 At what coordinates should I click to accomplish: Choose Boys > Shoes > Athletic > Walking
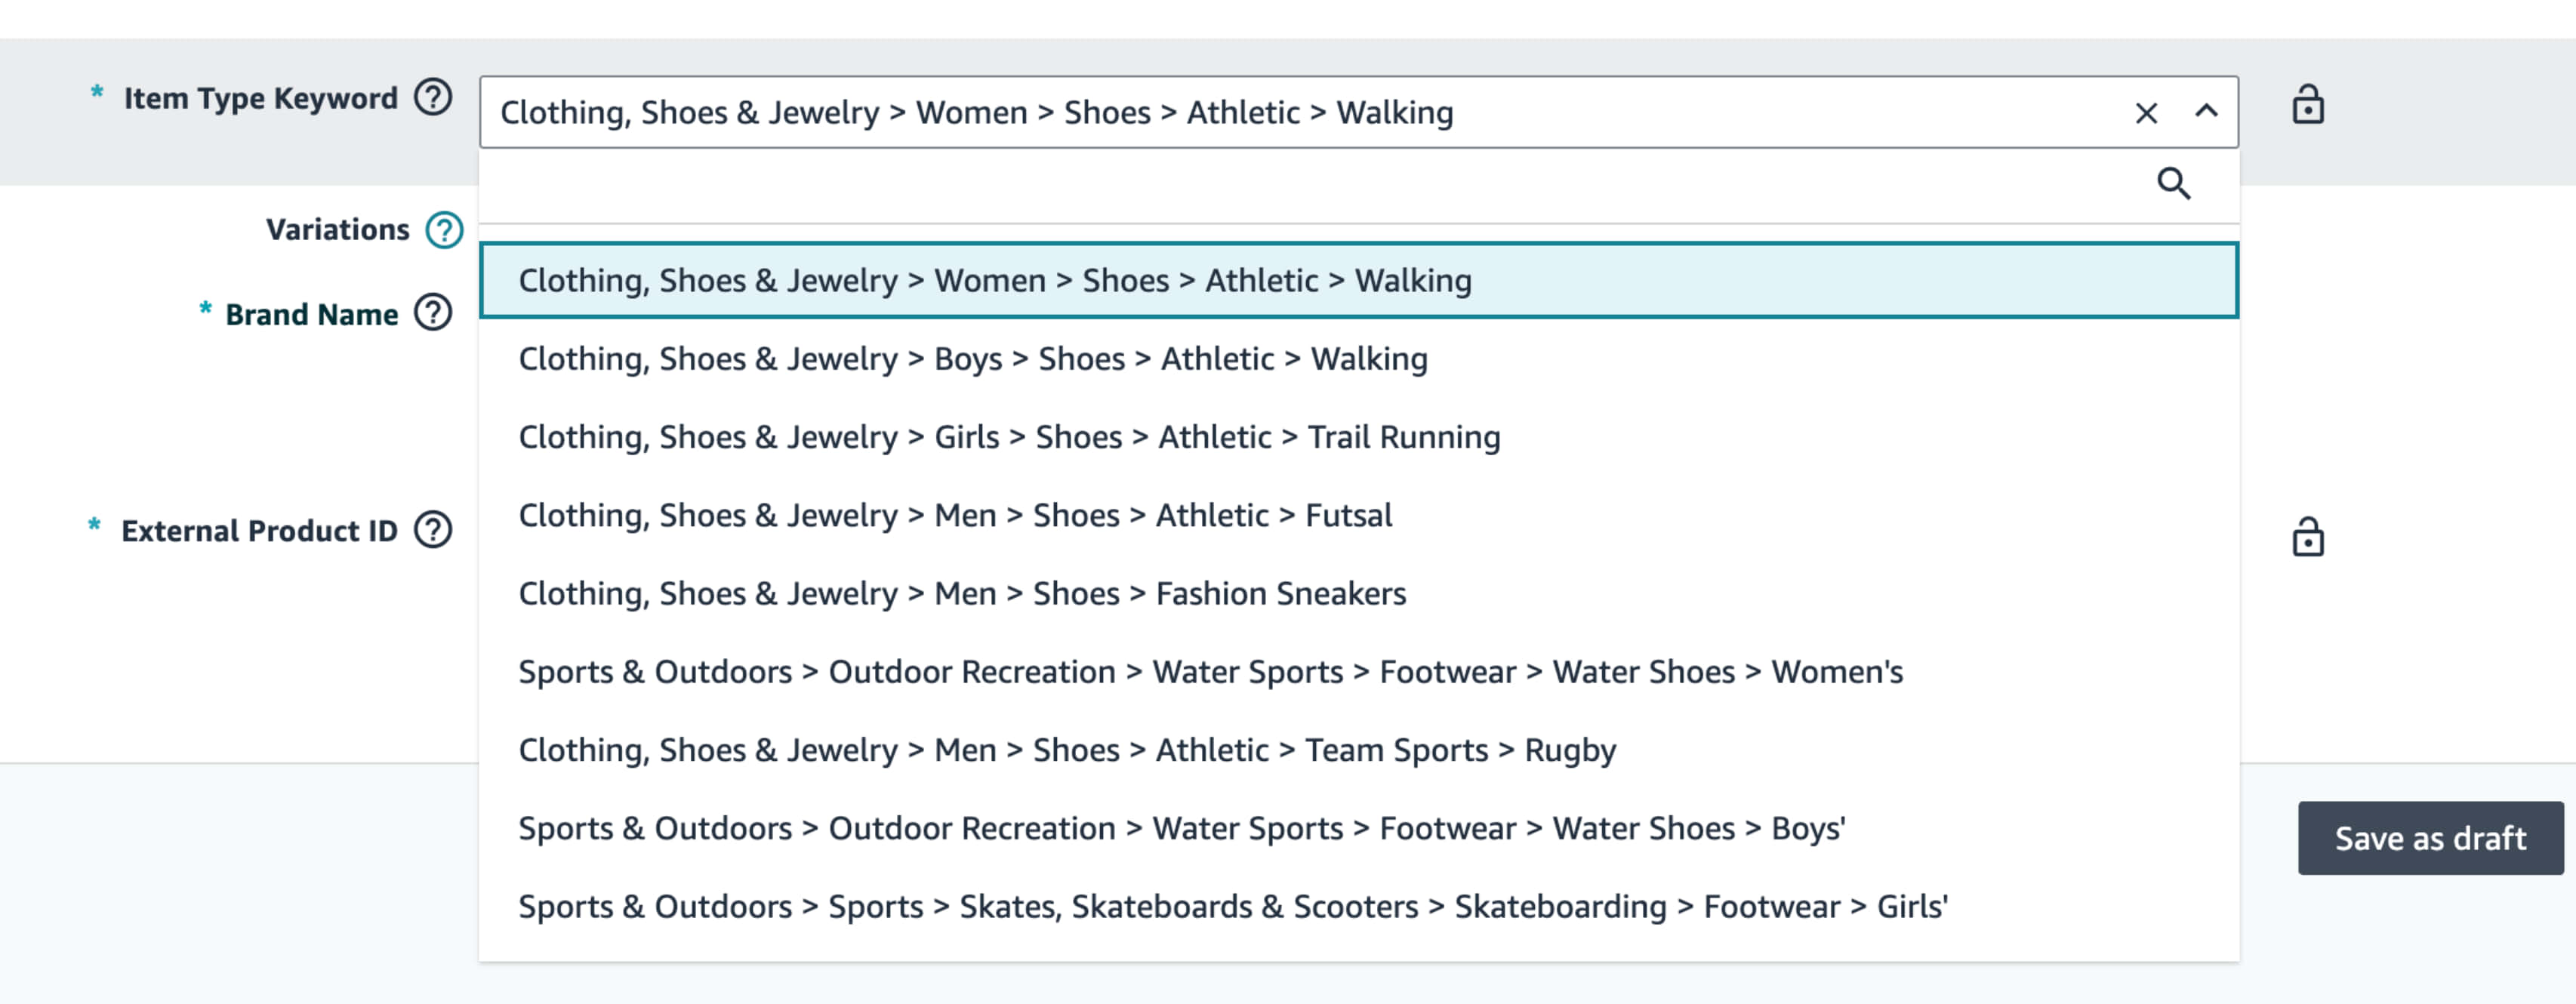pyautogui.click(x=973, y=359)
